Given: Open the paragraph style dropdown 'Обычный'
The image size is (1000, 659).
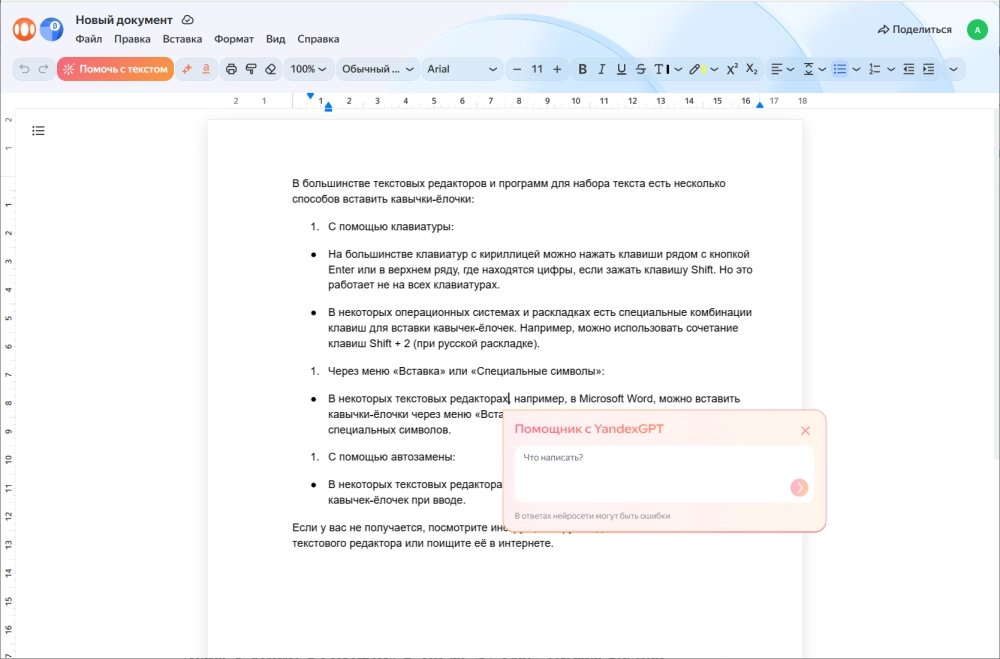Looking at the screenshot, I should tap(378, 69).
